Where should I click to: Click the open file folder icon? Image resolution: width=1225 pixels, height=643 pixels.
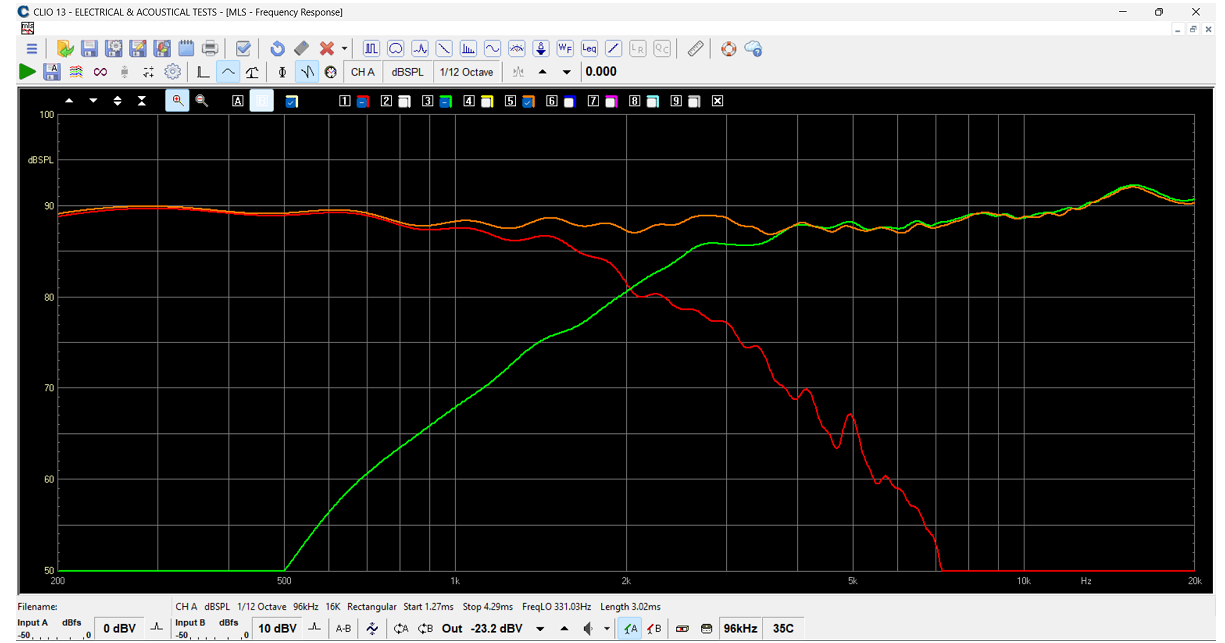tap(65, 48)
